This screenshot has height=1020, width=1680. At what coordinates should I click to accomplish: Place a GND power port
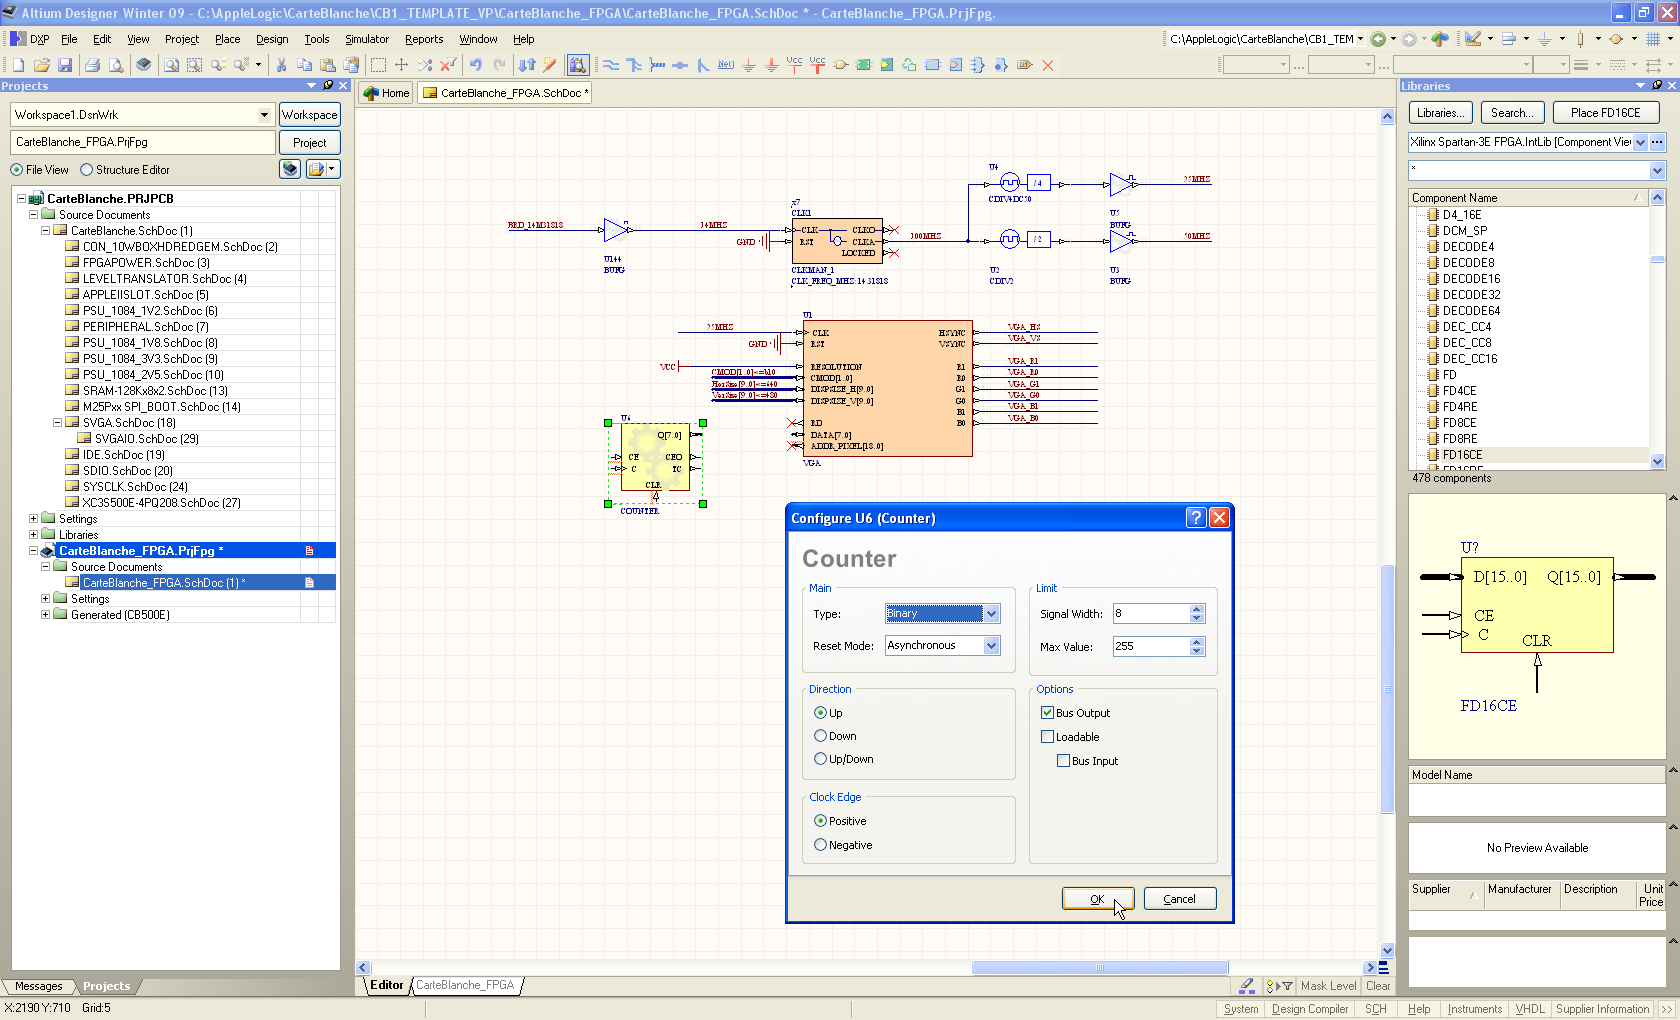pyautogui.click(x=749, y=65)
